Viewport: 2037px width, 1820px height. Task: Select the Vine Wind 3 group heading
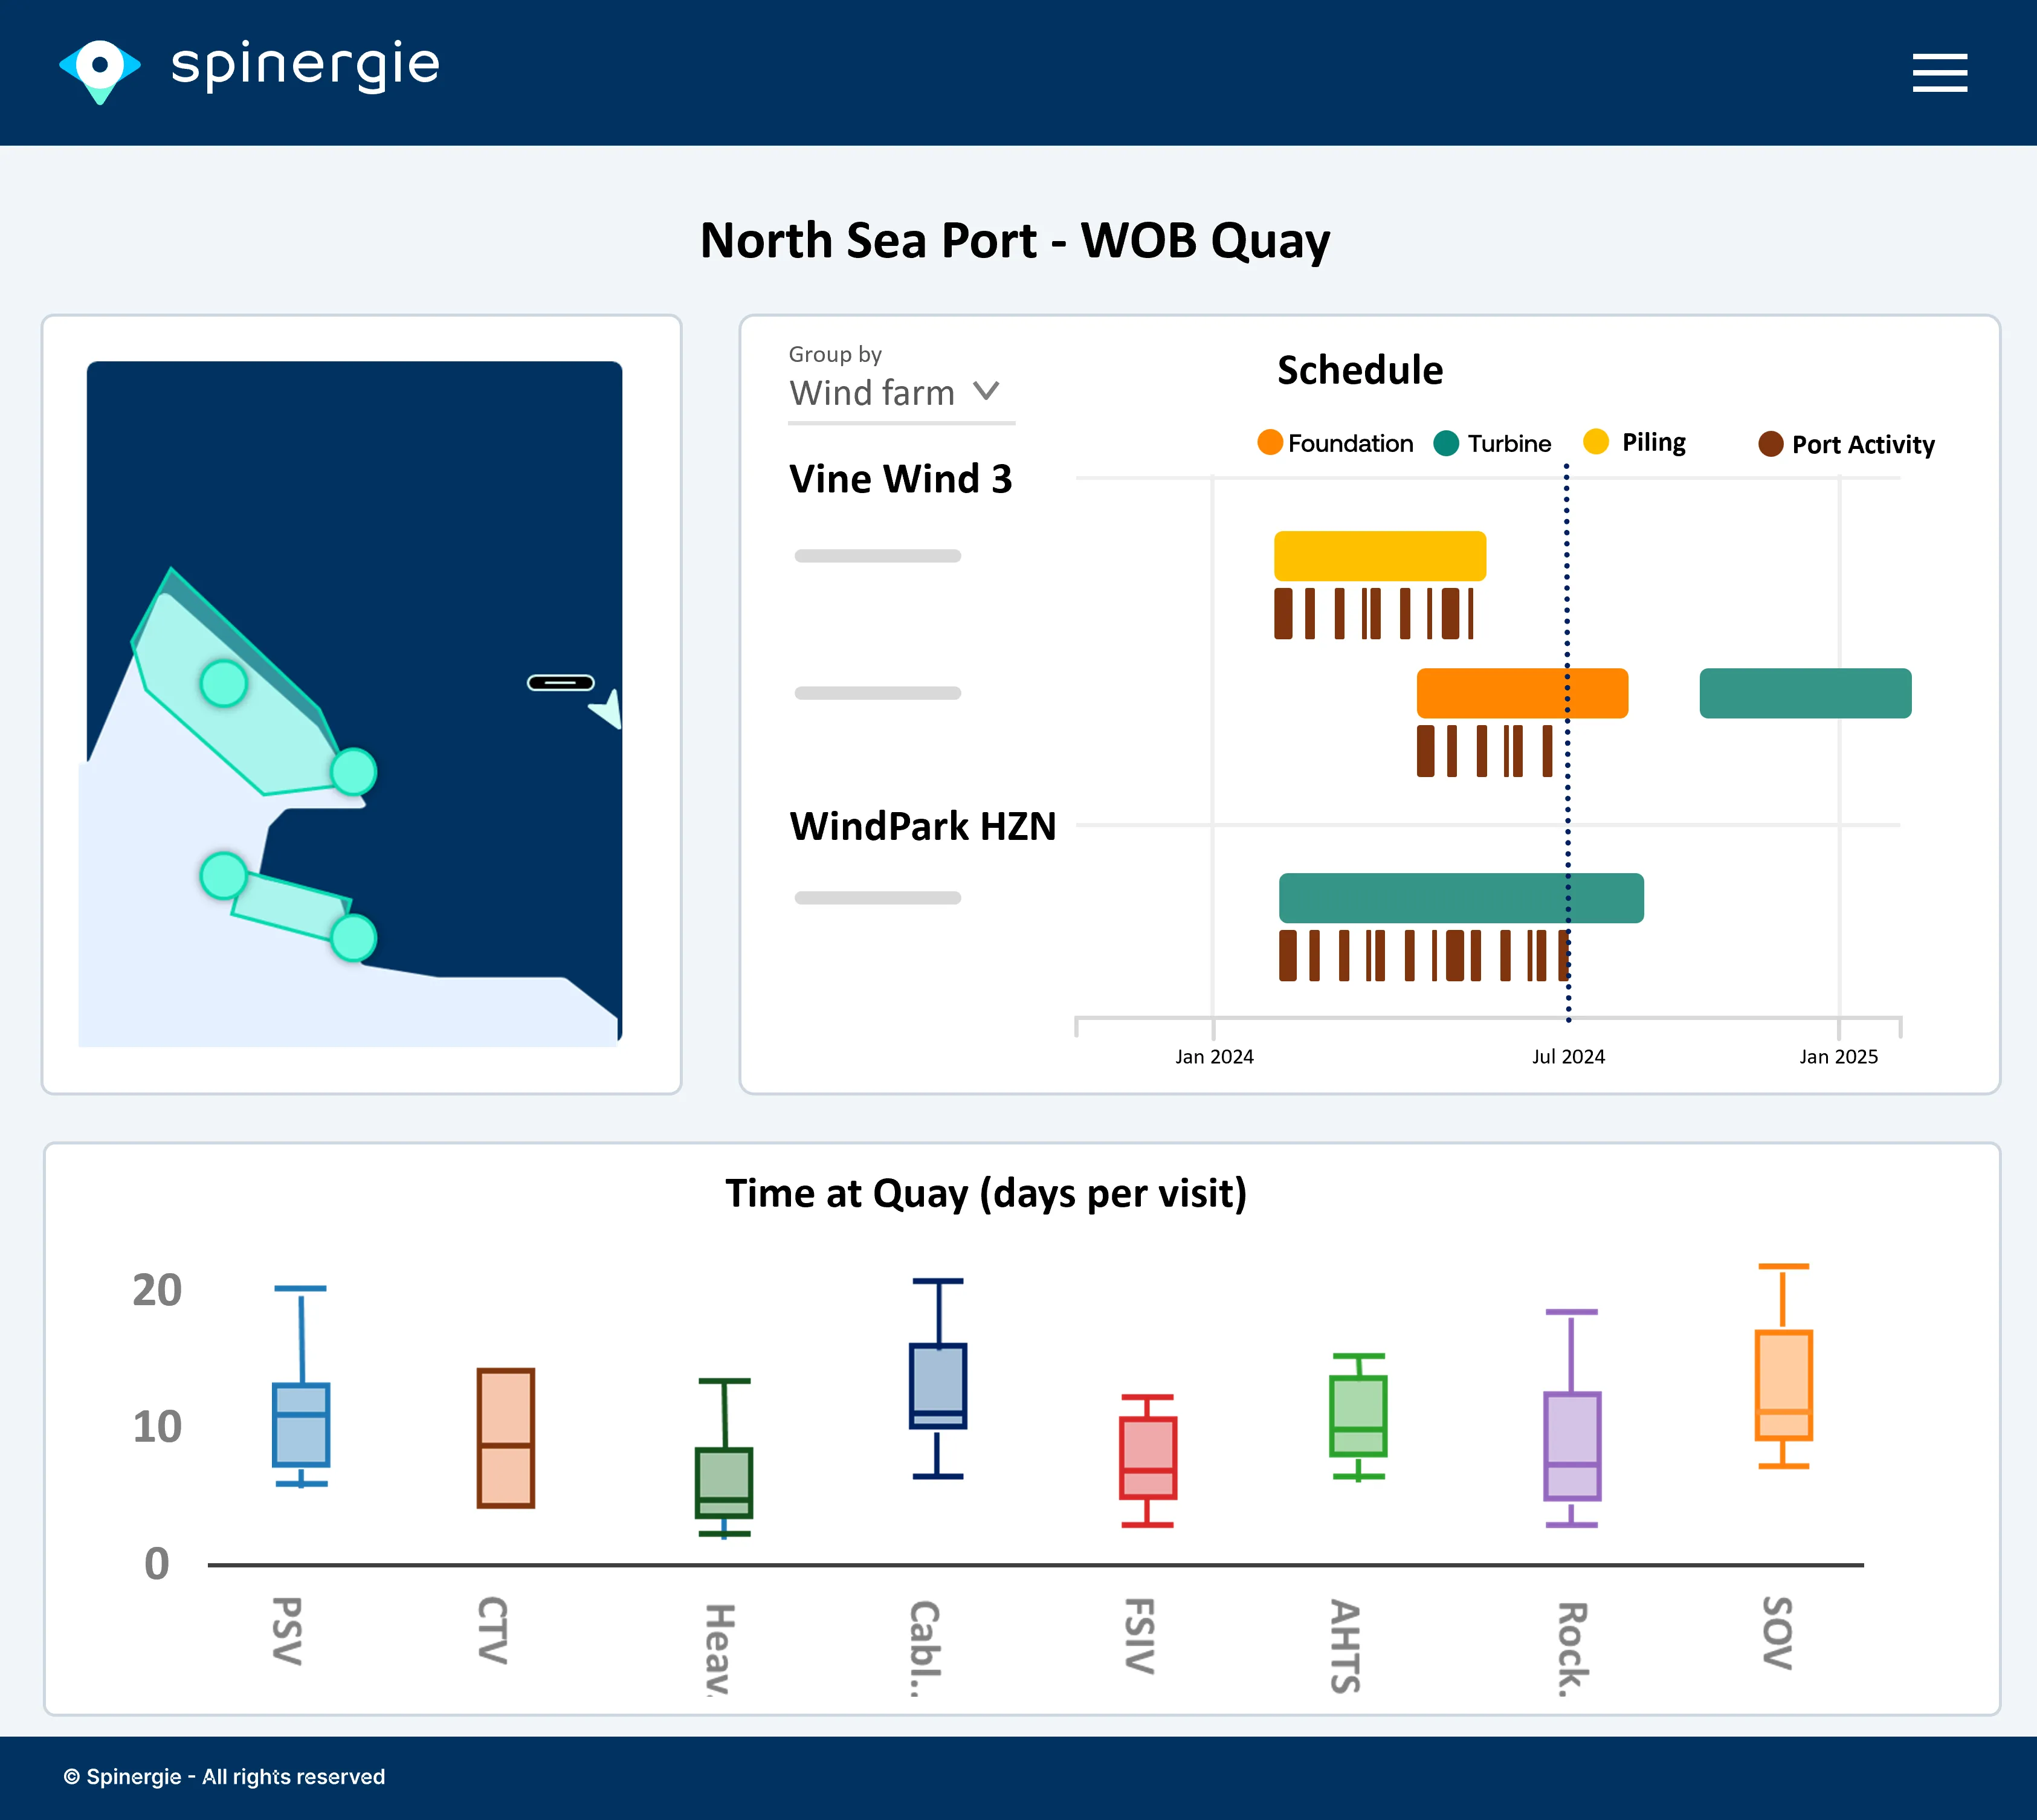[x=900, y=479]
